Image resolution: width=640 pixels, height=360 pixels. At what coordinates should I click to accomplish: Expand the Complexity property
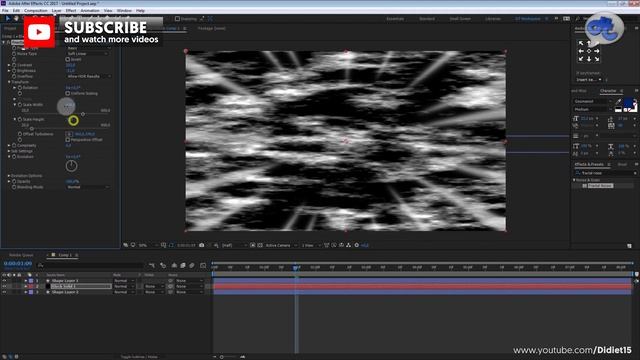click(9, 145)
